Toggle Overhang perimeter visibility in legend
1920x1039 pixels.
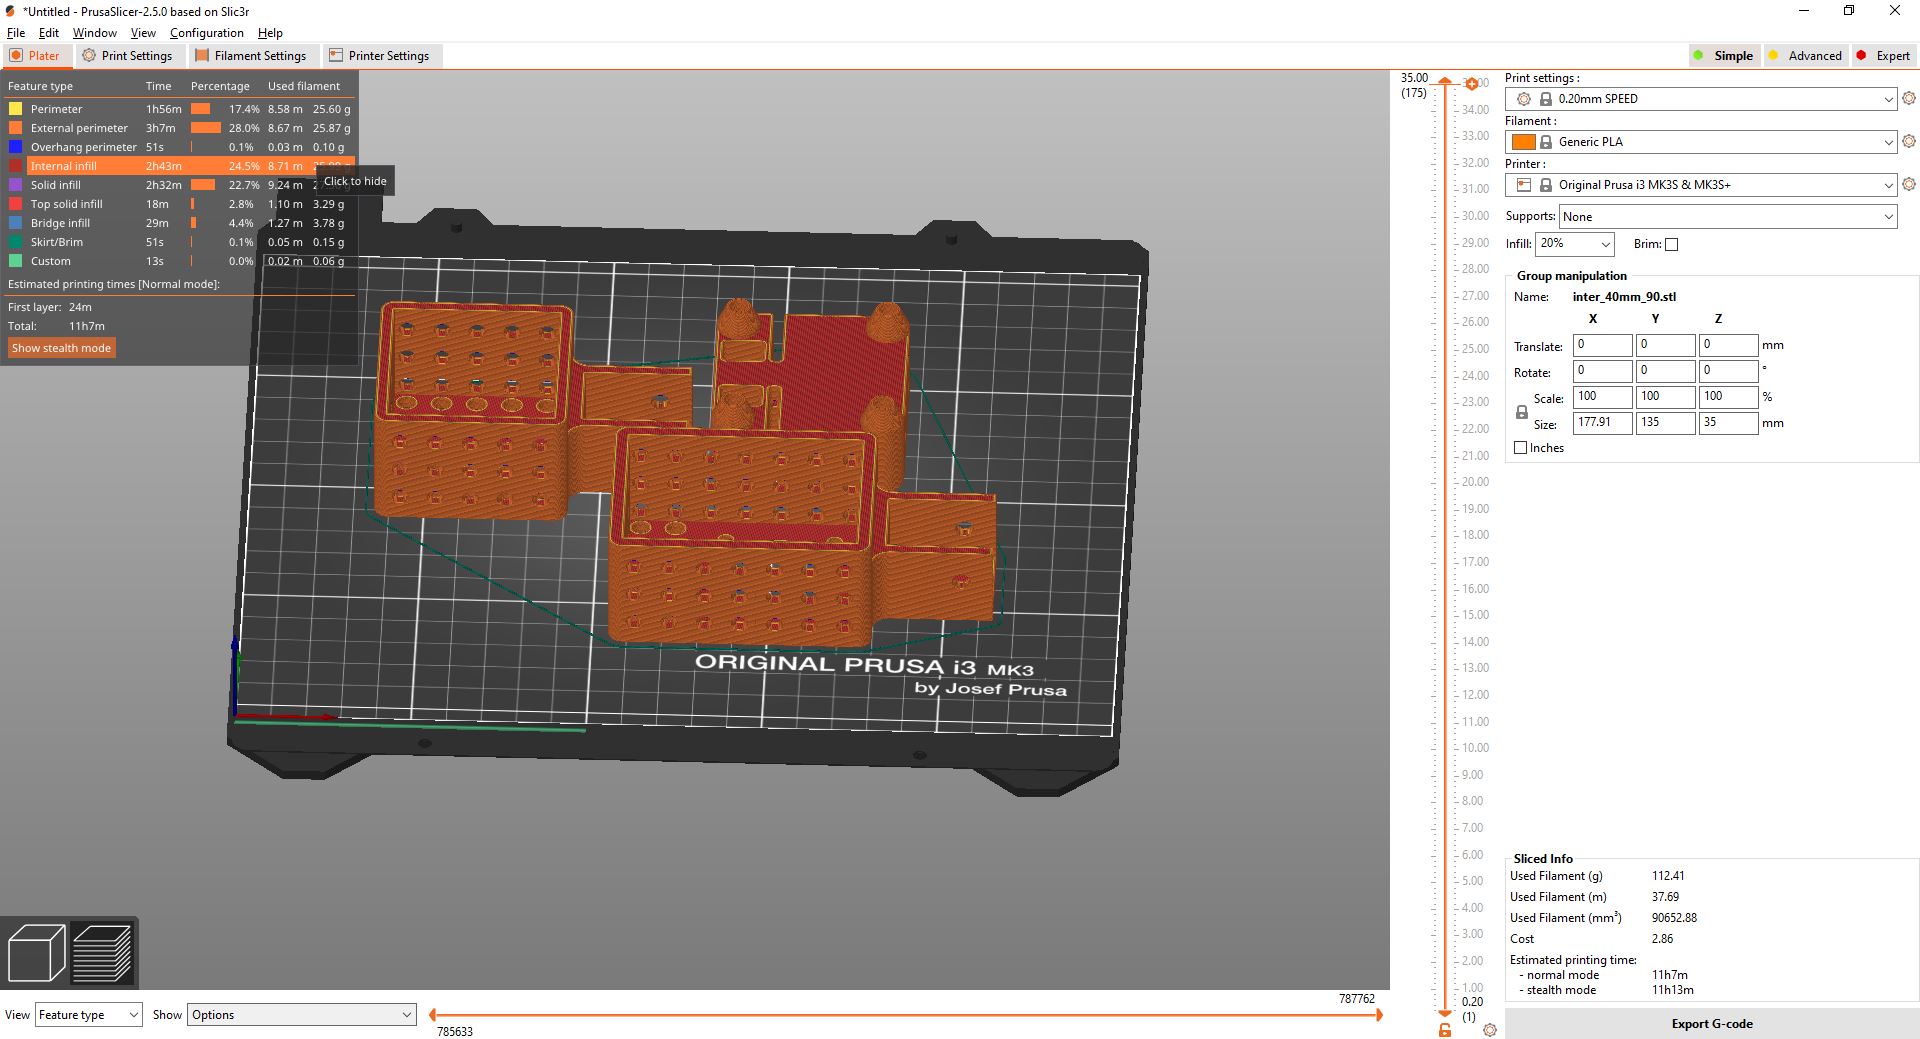click(x=180, y=147)
